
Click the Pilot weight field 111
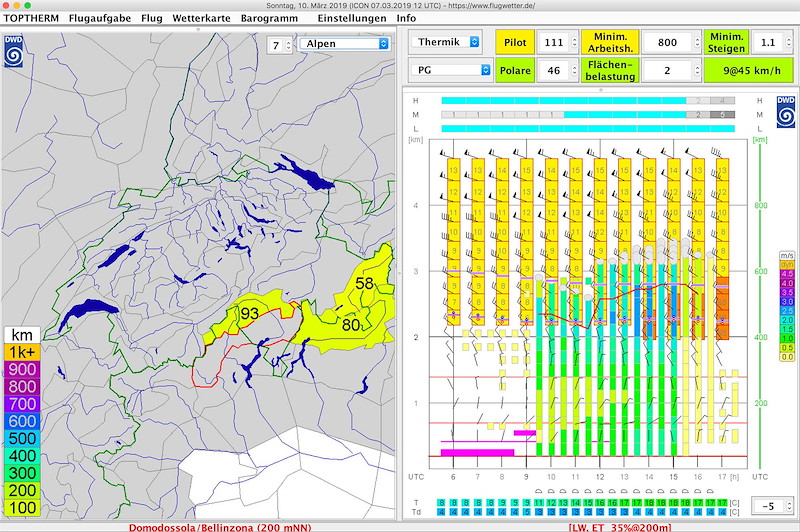click(x=554, y=42)
